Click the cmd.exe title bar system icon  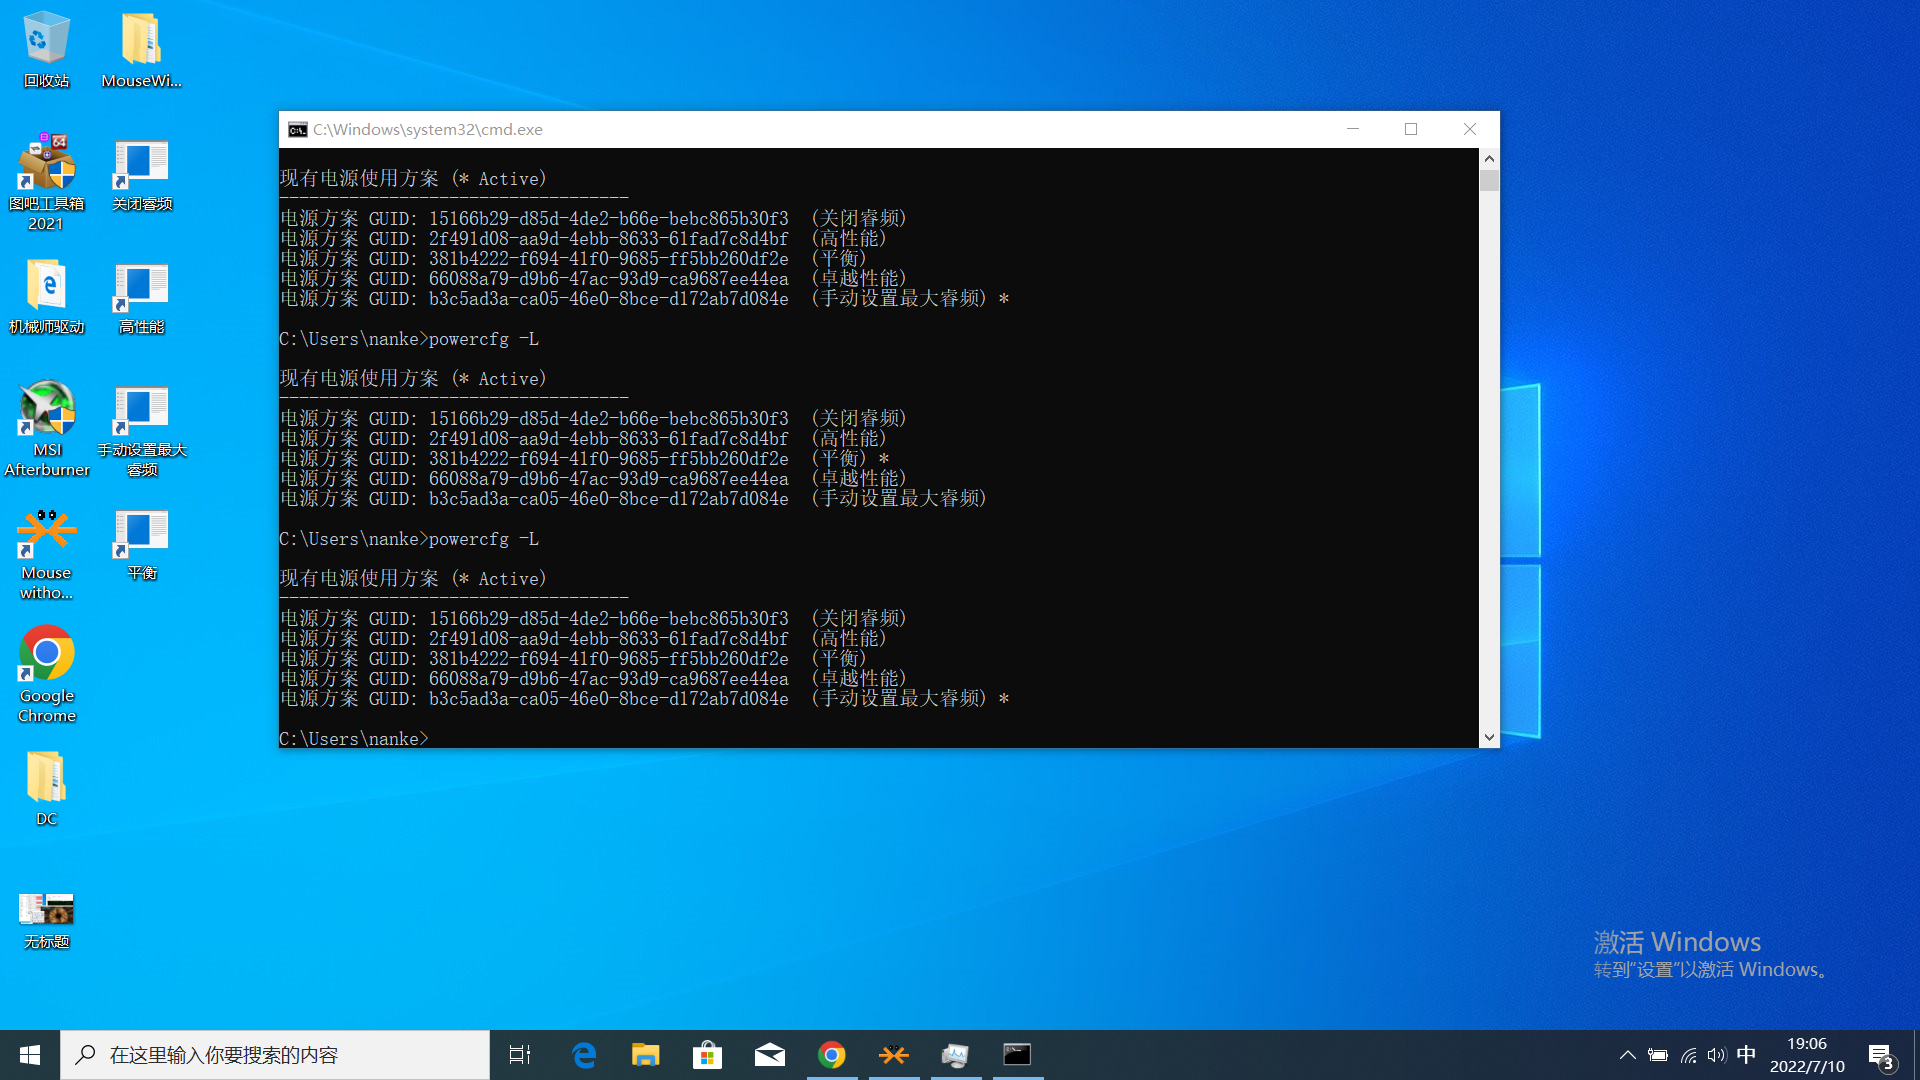click(x=297, y=130)
